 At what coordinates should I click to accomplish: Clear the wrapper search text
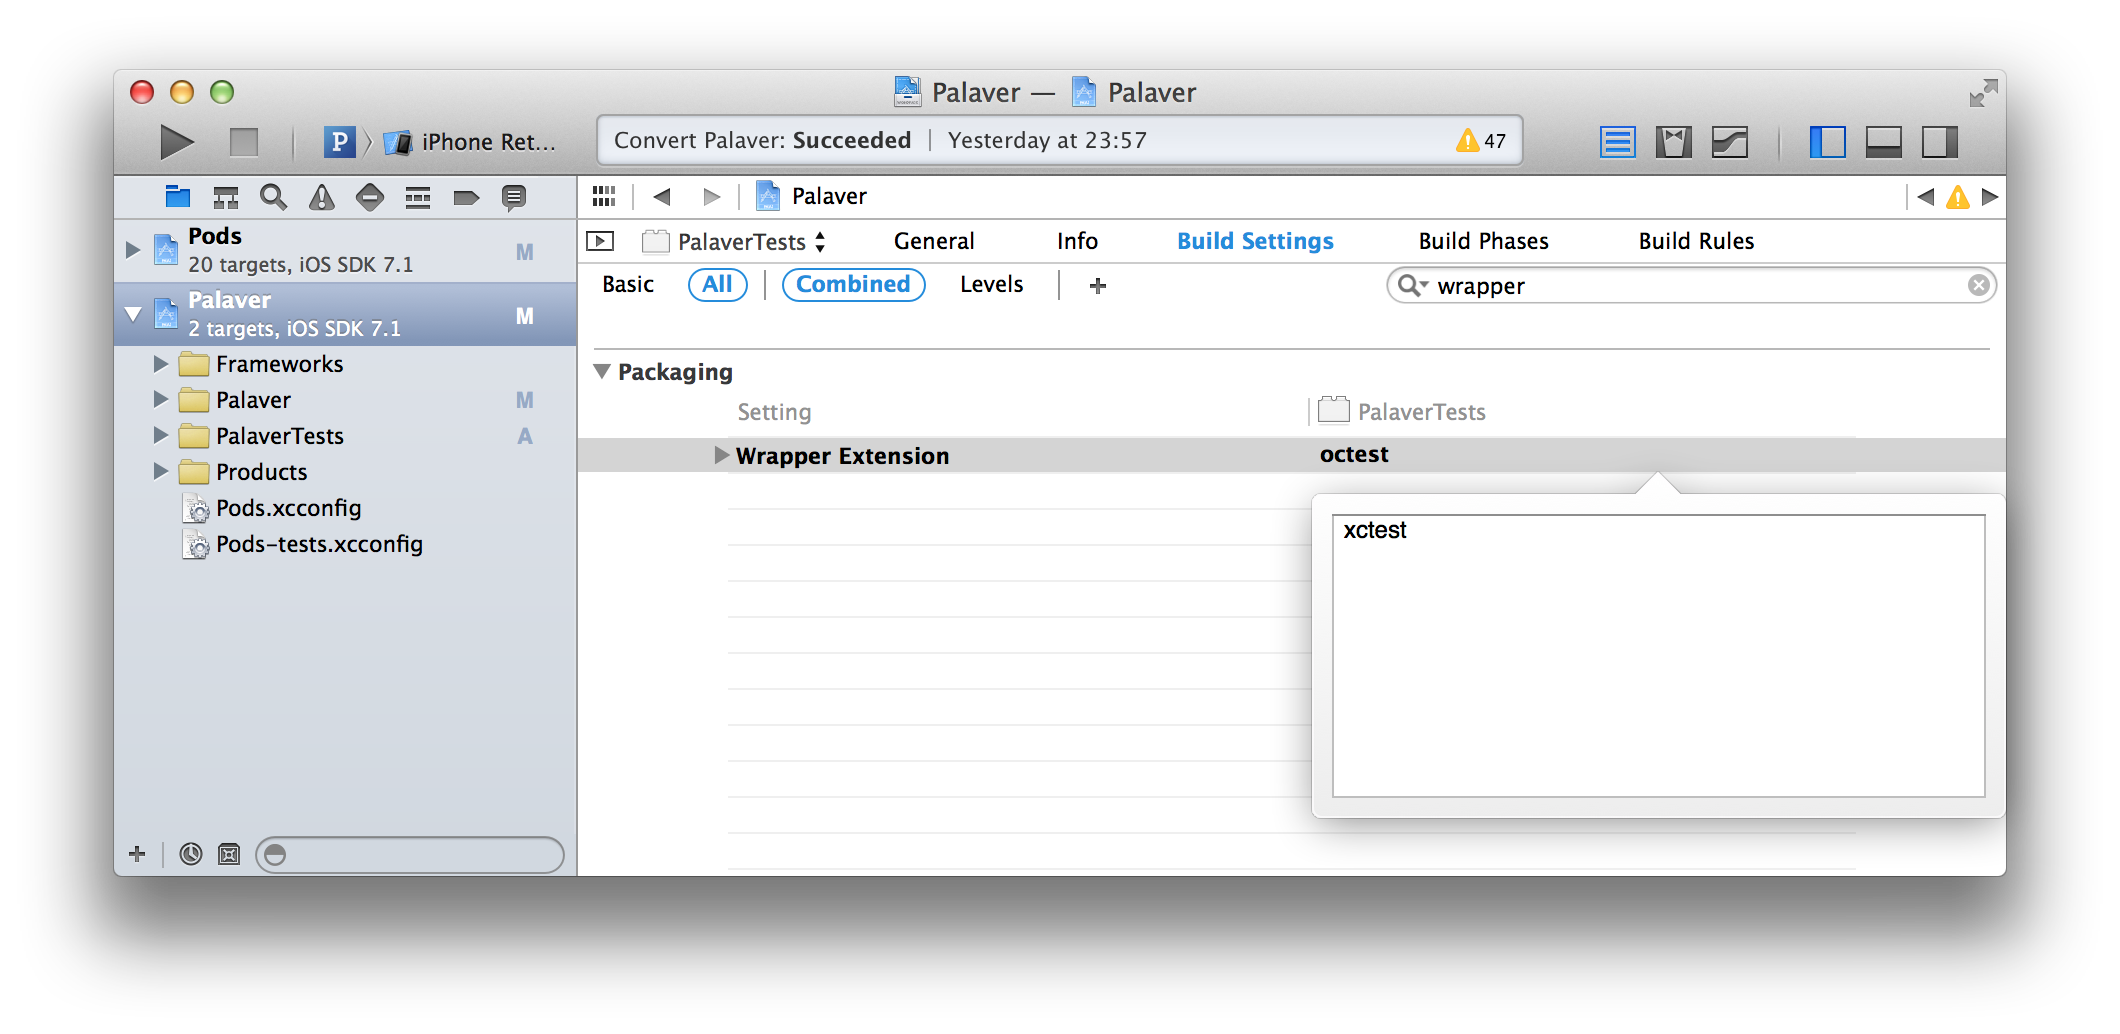coord(1978,286)
